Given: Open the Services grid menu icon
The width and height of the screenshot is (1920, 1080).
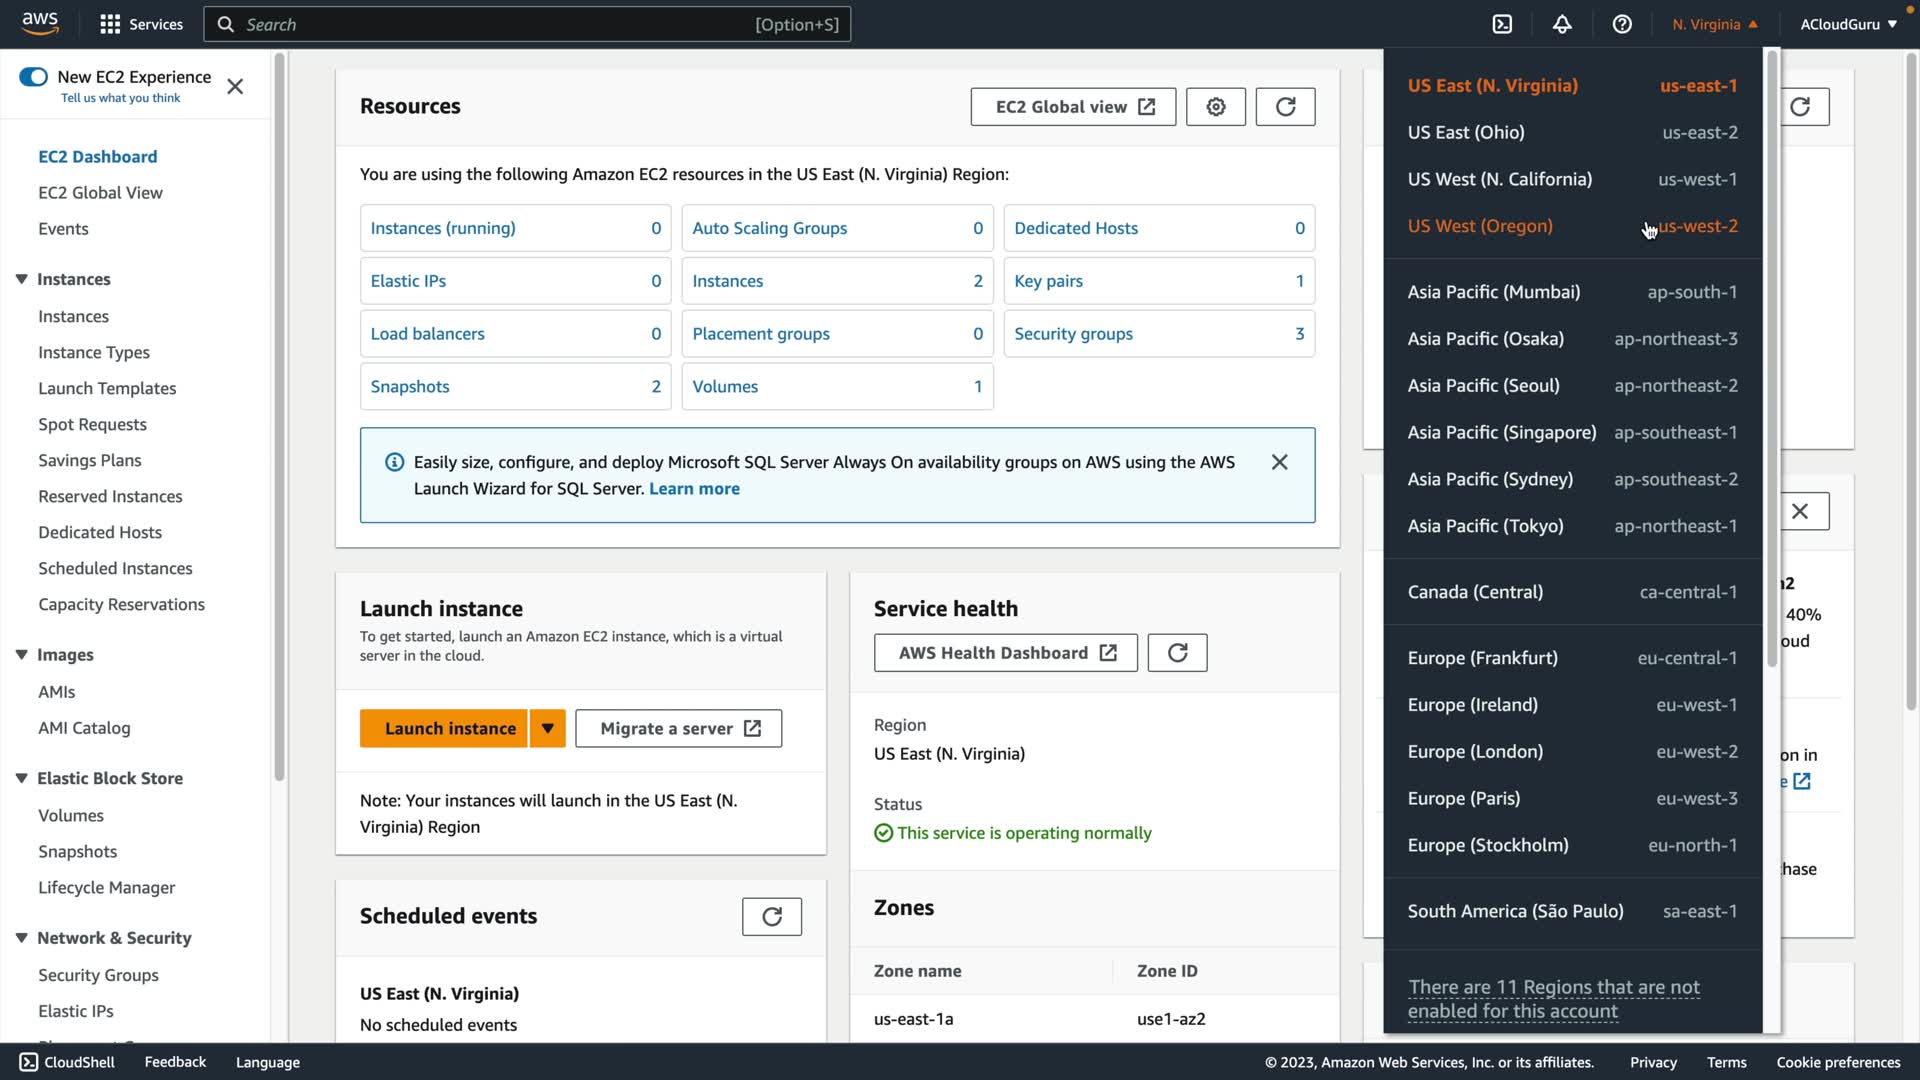Looking at the screenshot, I should (110, 24).
